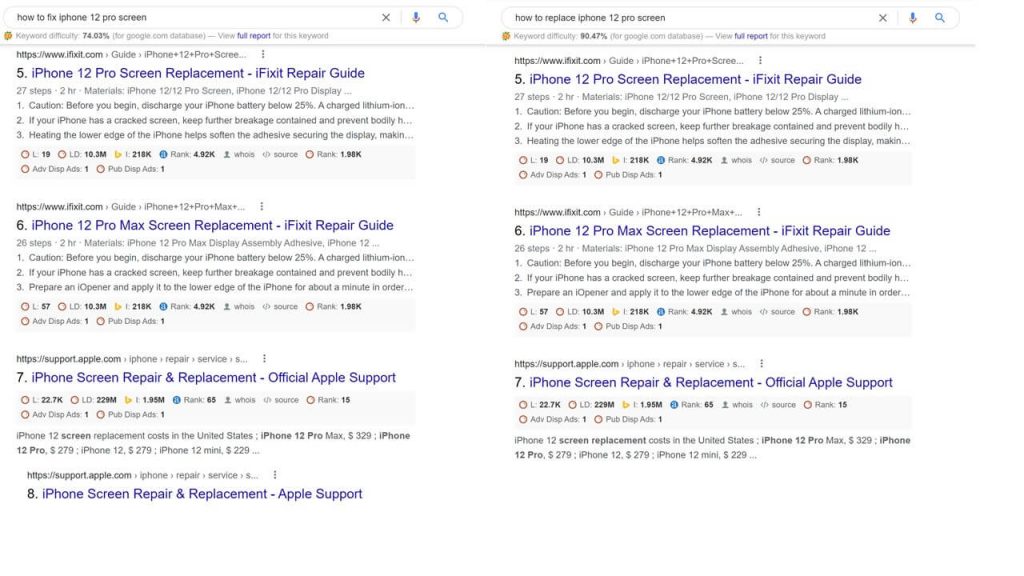The width and height of the screenshot is (1024, 576).
Task: Open options menu for left result 6
Action: 262,206
